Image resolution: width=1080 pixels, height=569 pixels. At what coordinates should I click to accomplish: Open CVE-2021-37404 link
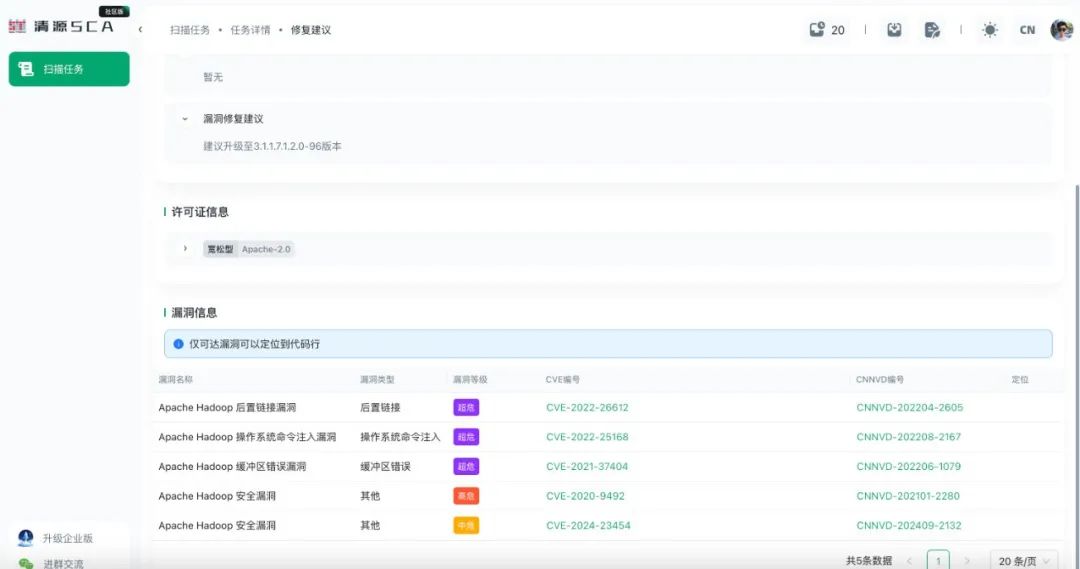click(587, 466)
